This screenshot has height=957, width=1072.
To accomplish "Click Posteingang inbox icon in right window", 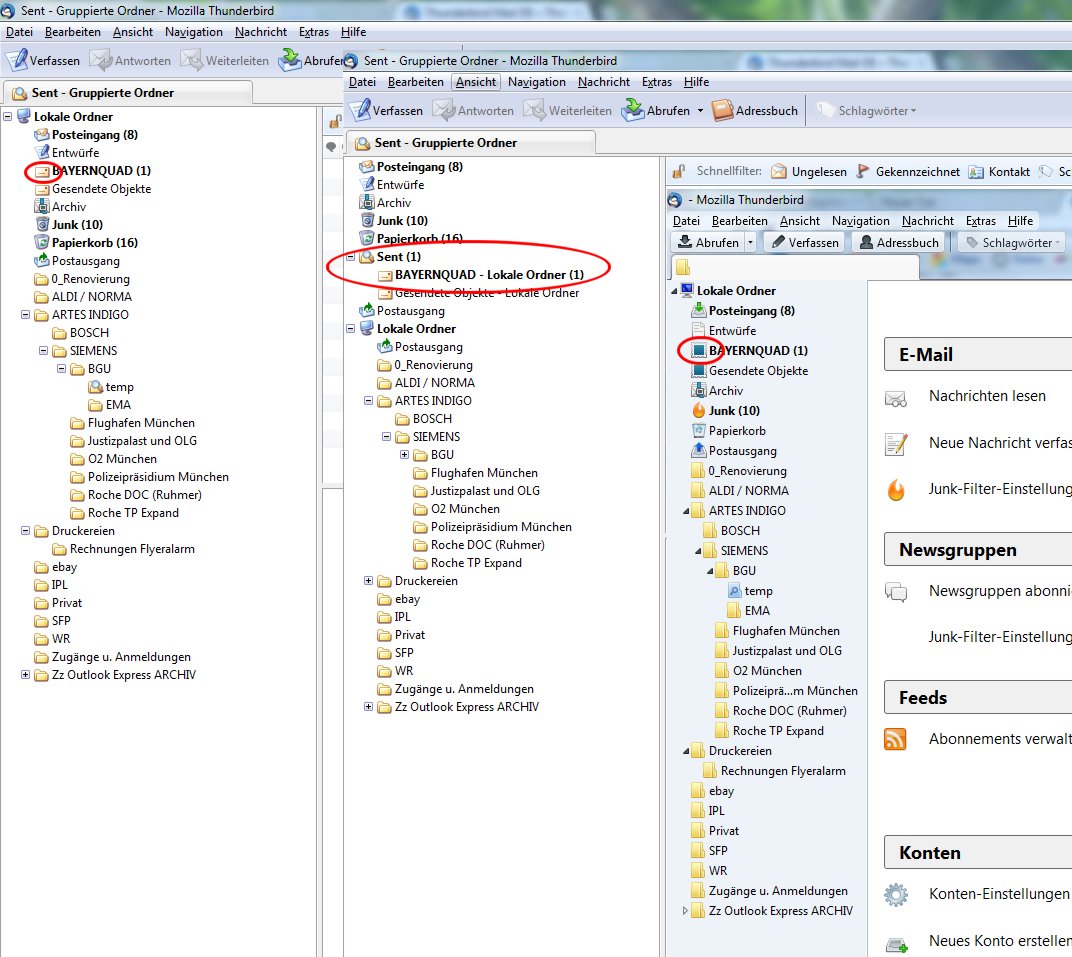I will [x=699, y=310].
